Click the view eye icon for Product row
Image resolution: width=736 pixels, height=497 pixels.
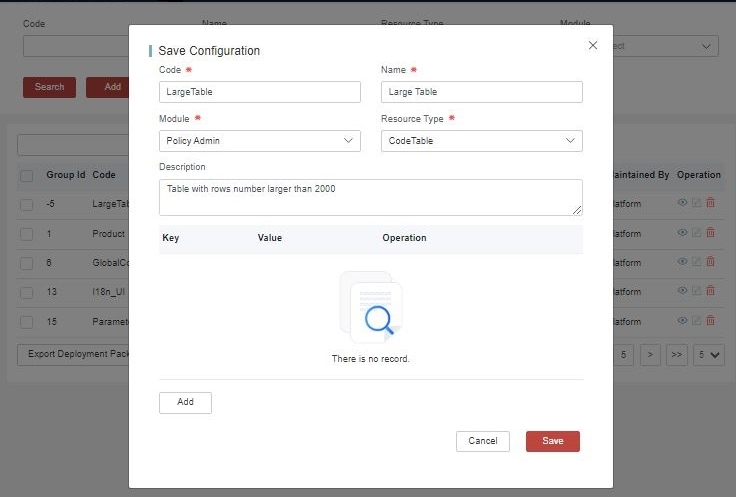click(682, 233)
